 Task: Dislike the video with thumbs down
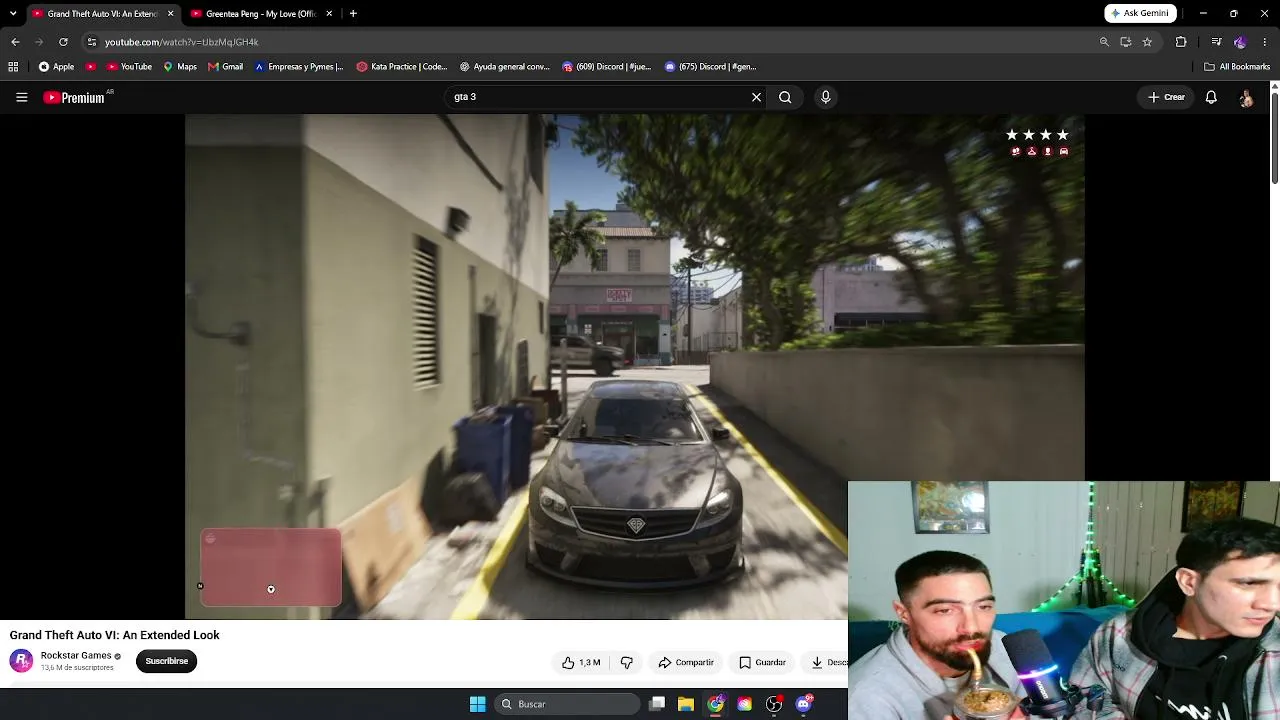click(627, 662)
